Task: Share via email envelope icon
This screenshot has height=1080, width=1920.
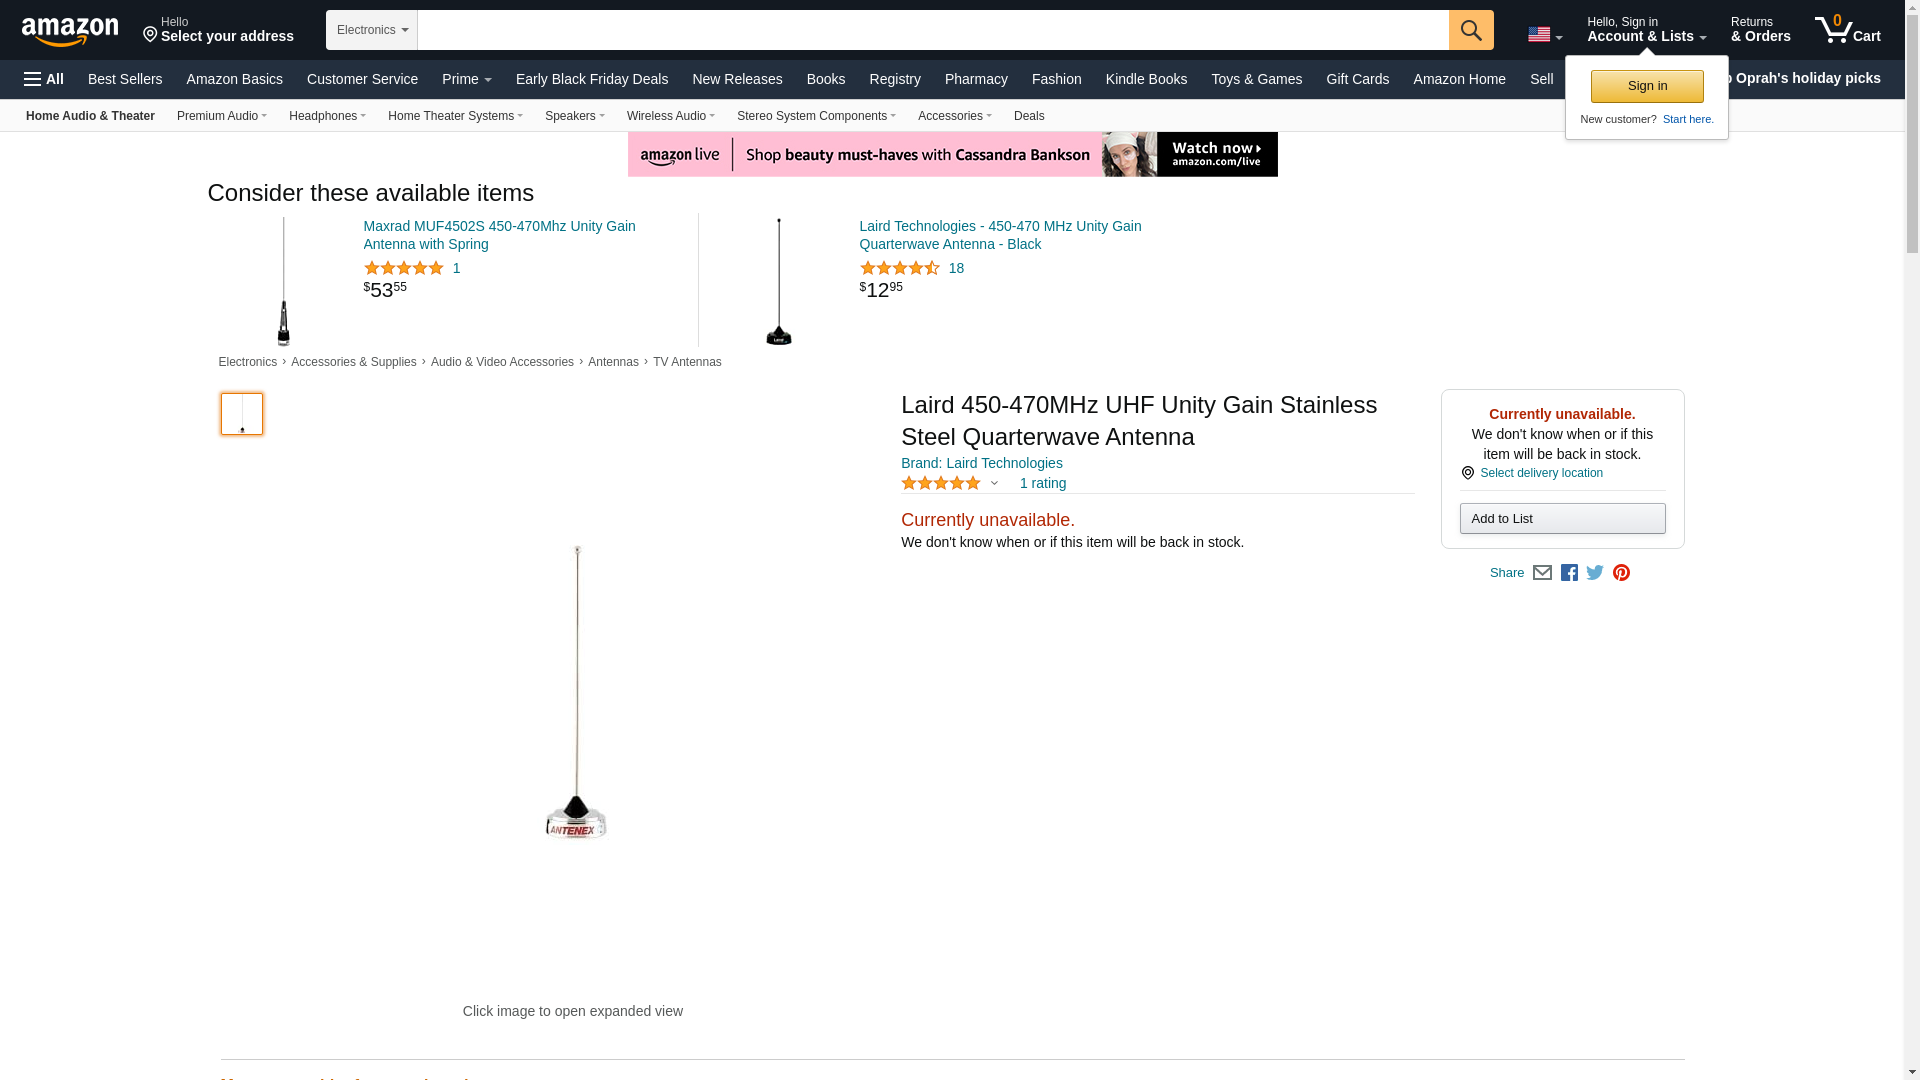Action: coord(1542,573)
